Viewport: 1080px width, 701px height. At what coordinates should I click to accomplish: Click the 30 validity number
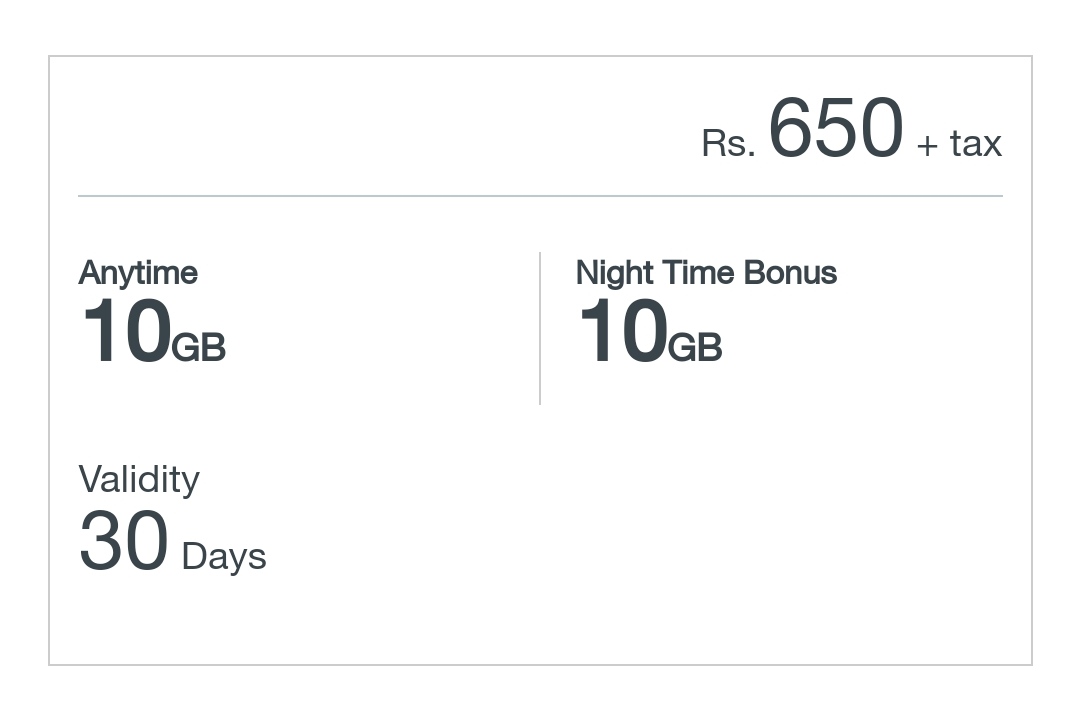point(124,541)
